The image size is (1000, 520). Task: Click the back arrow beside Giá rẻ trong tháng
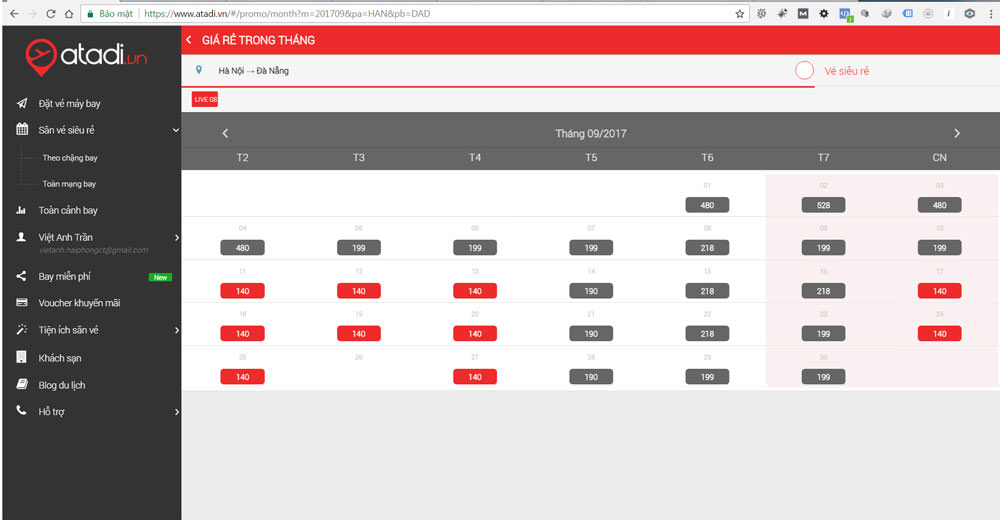[189, 40]
